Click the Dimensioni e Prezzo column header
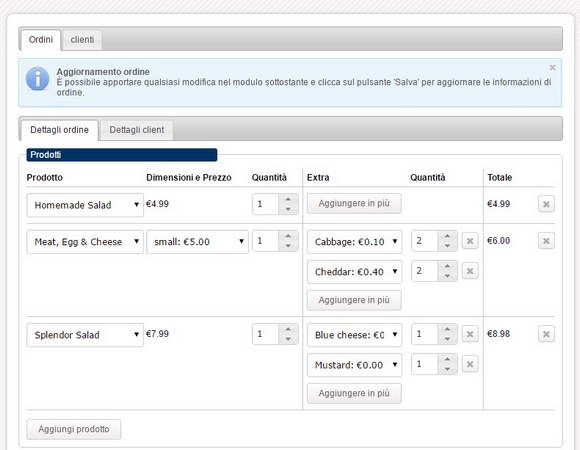The width and height of the screenshot is (580, 450). click(189, 178)
